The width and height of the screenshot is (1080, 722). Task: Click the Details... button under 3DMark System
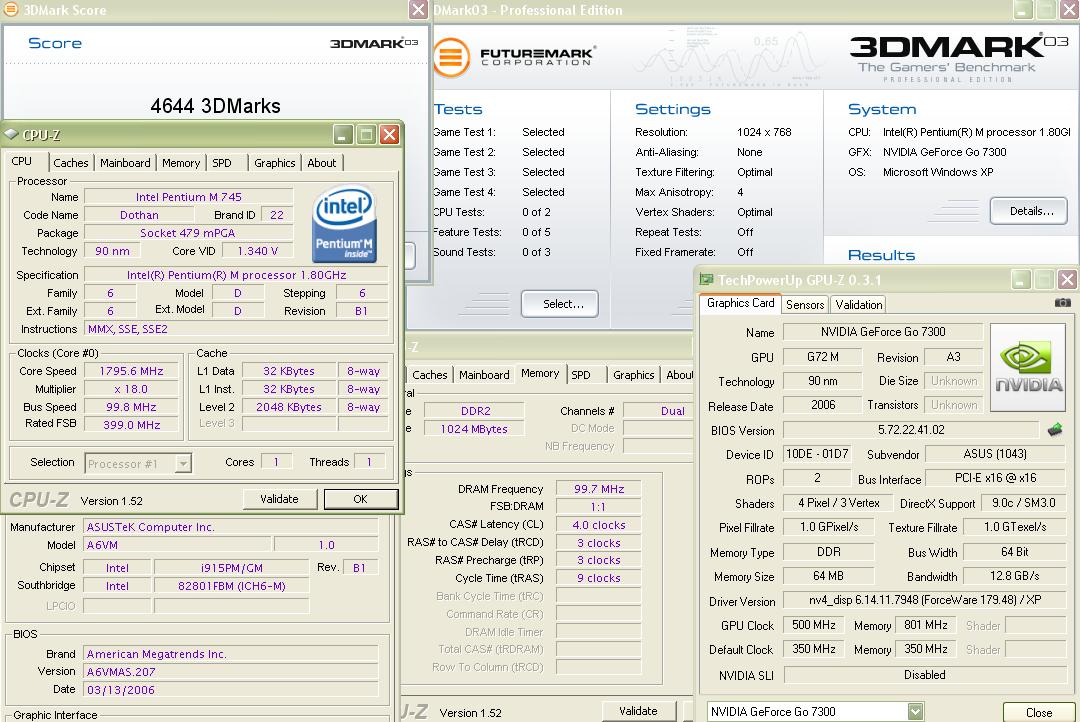pyautogui.click(x=1031, y=211)
